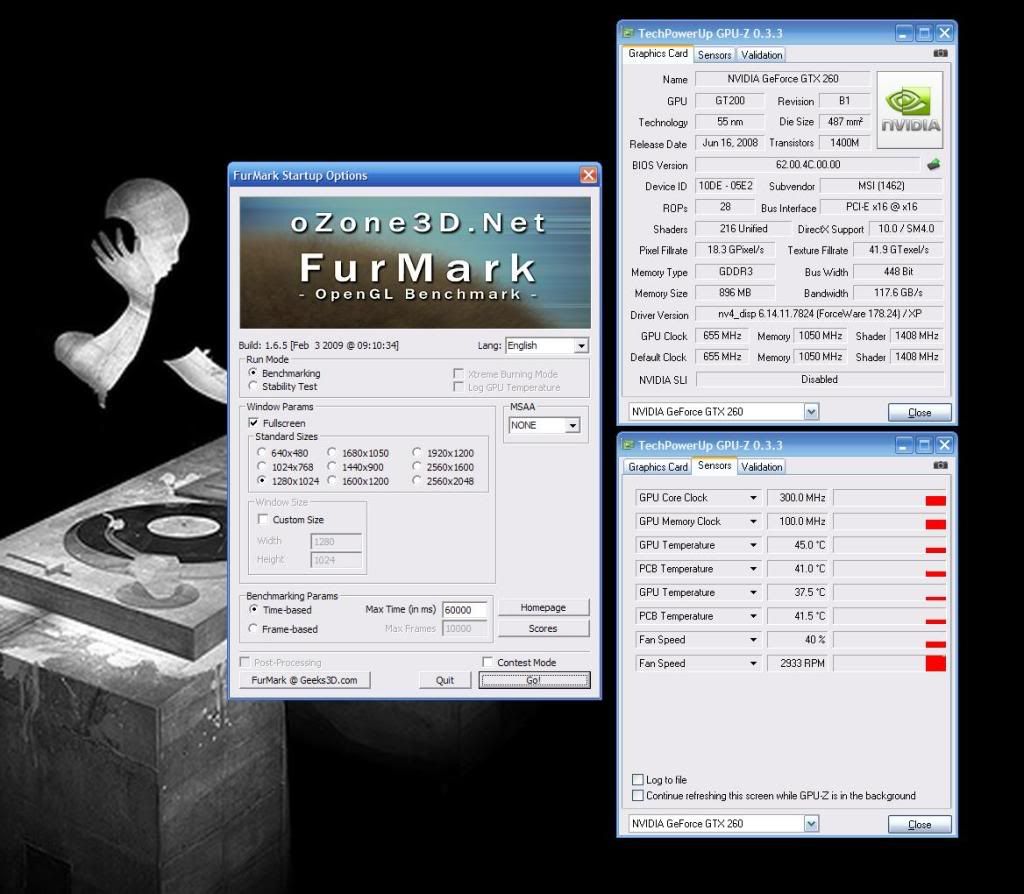Select 1920x1200 standard size
The height and width of the screenshot is (894, 1024).
[x=417, y=453]
